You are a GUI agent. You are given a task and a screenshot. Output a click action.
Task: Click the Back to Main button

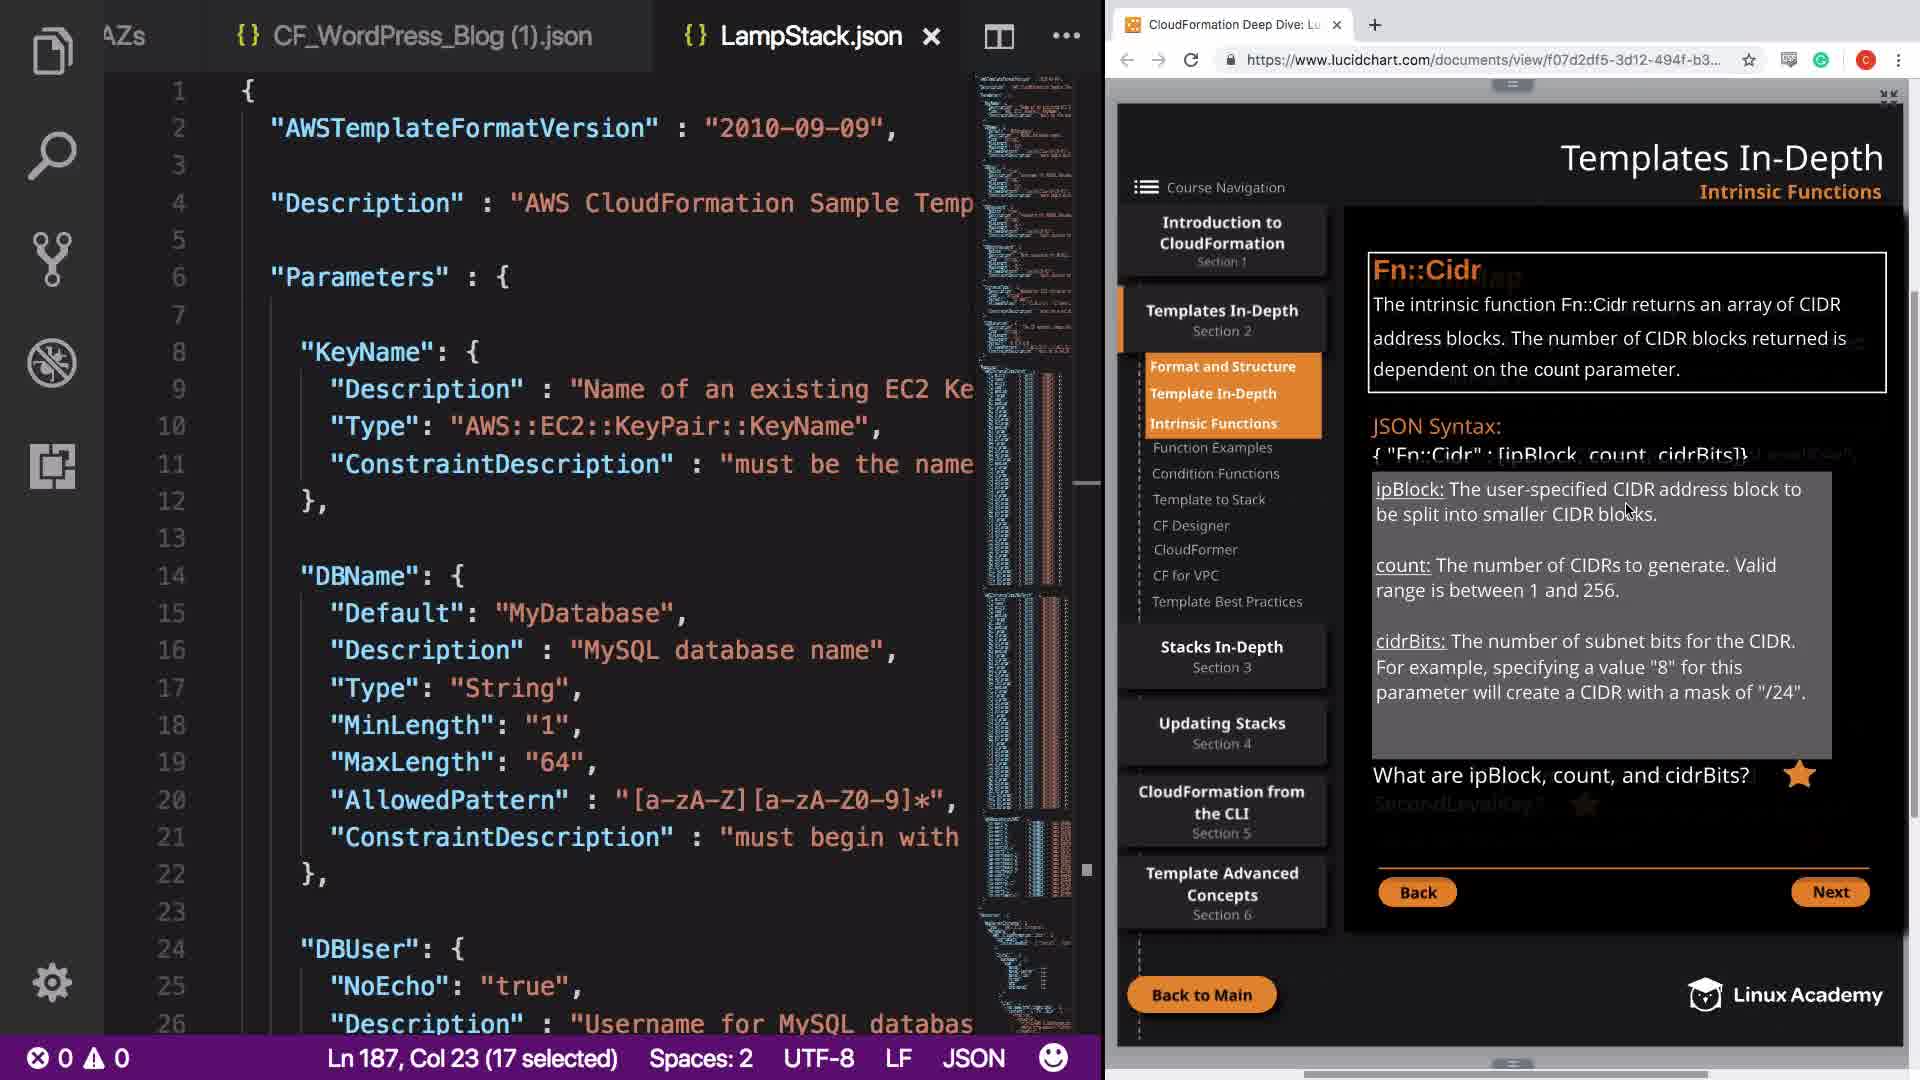pyautogui.click(x=1201, y=995)
